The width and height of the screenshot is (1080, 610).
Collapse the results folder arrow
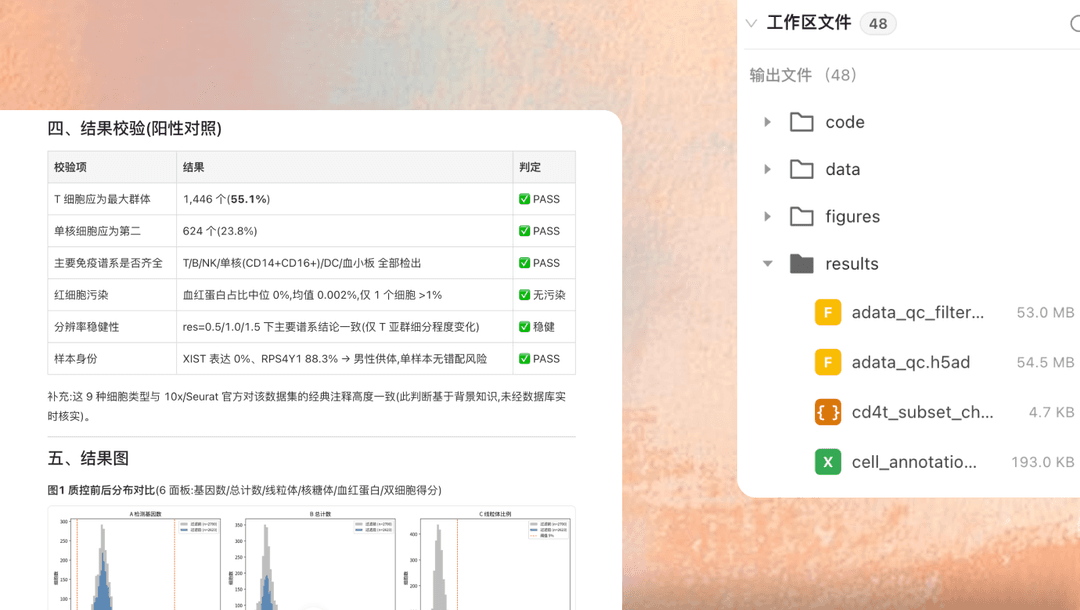click(767, 264)
